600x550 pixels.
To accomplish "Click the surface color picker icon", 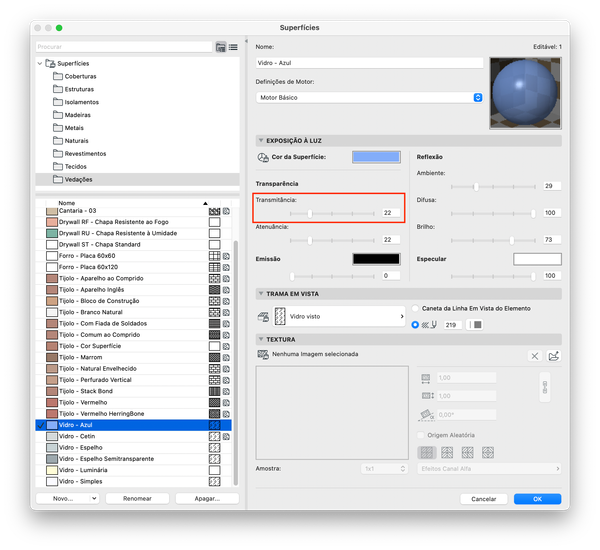I will pos(263,157).
